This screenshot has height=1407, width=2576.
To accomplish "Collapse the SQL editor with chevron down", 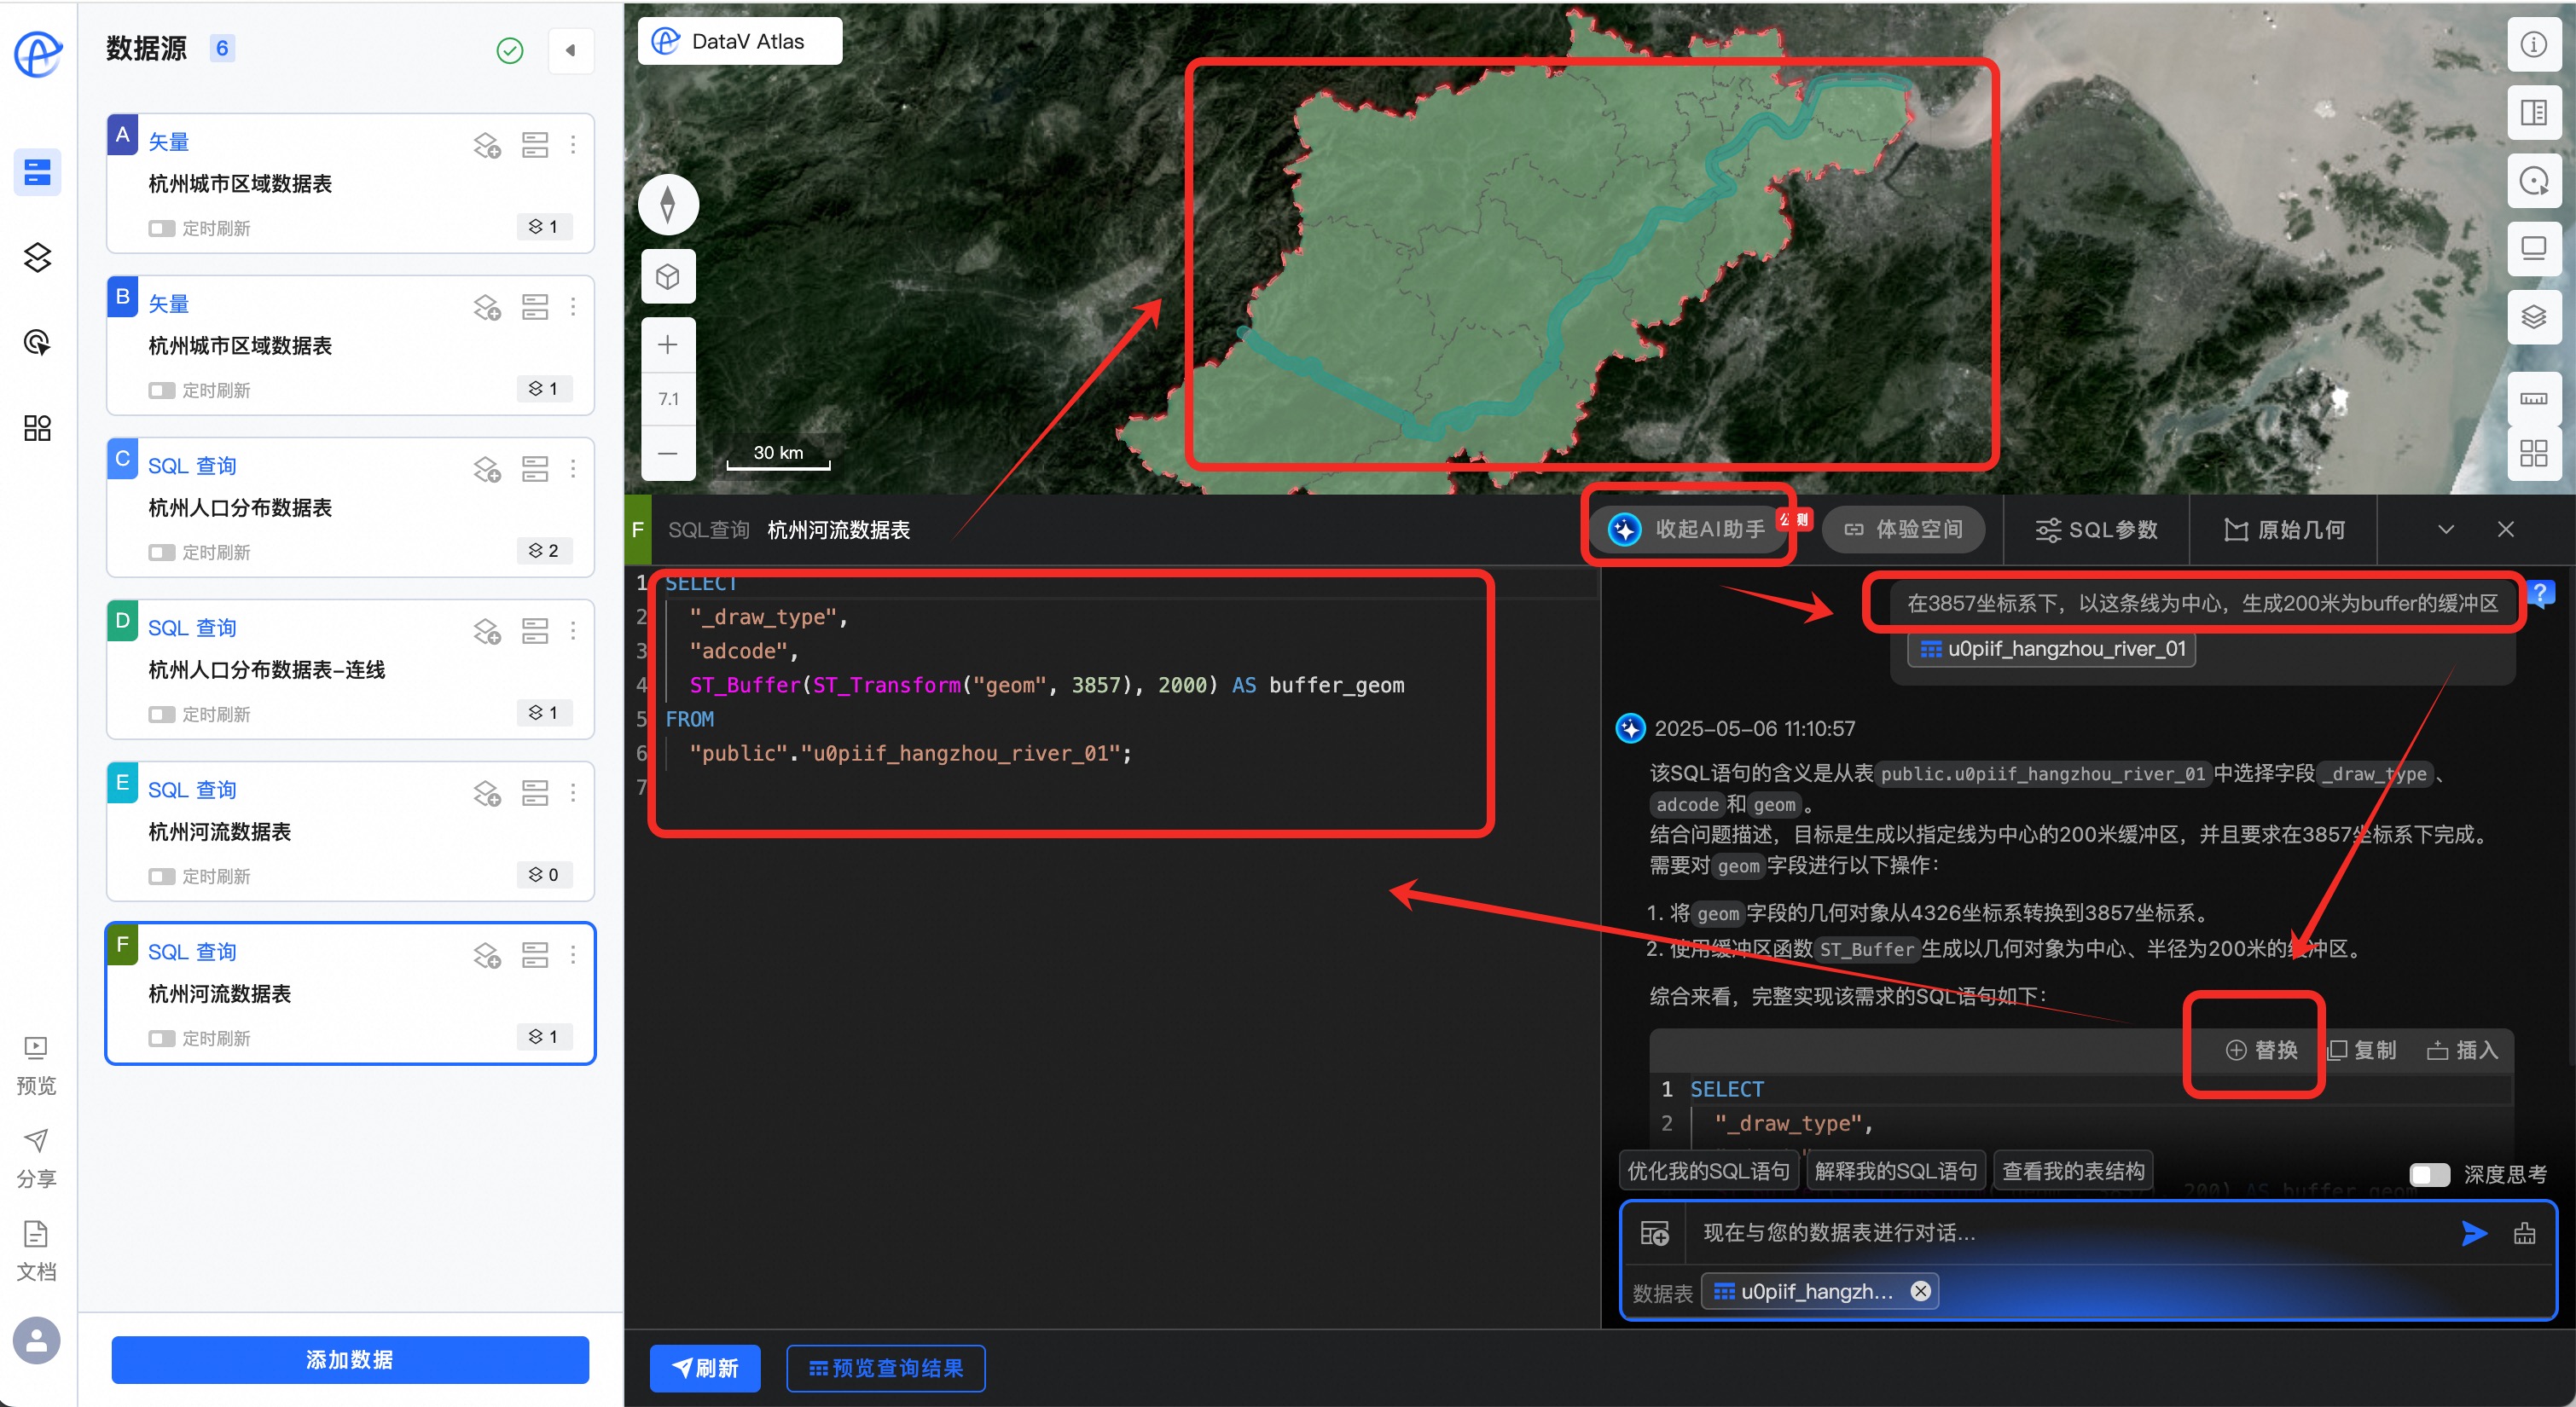I will click(2446, 529).
